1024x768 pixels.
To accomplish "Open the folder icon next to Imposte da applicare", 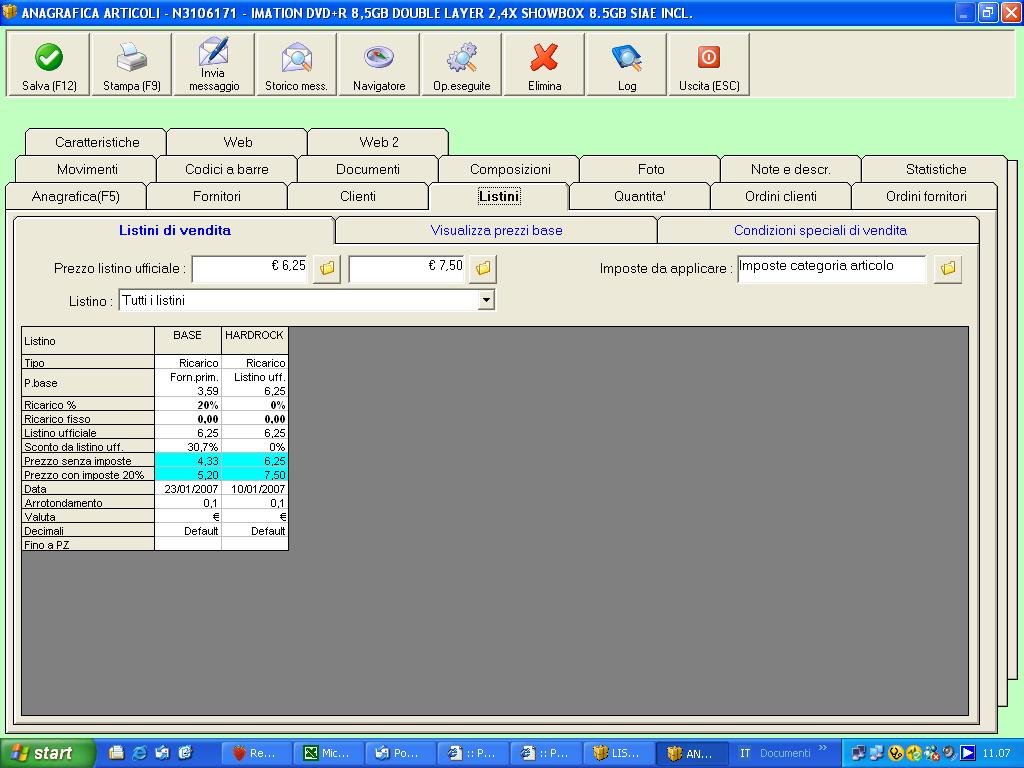I will [x=948, y=268].
